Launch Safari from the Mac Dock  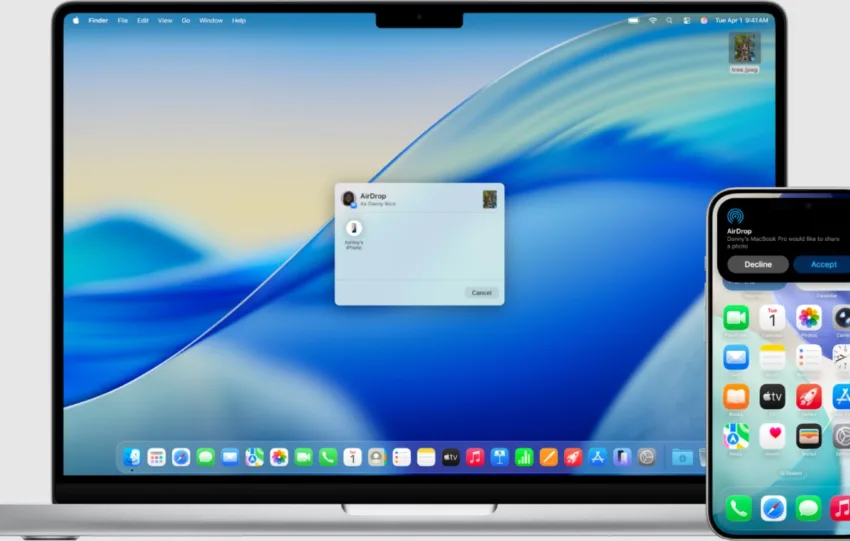[181, 457]
